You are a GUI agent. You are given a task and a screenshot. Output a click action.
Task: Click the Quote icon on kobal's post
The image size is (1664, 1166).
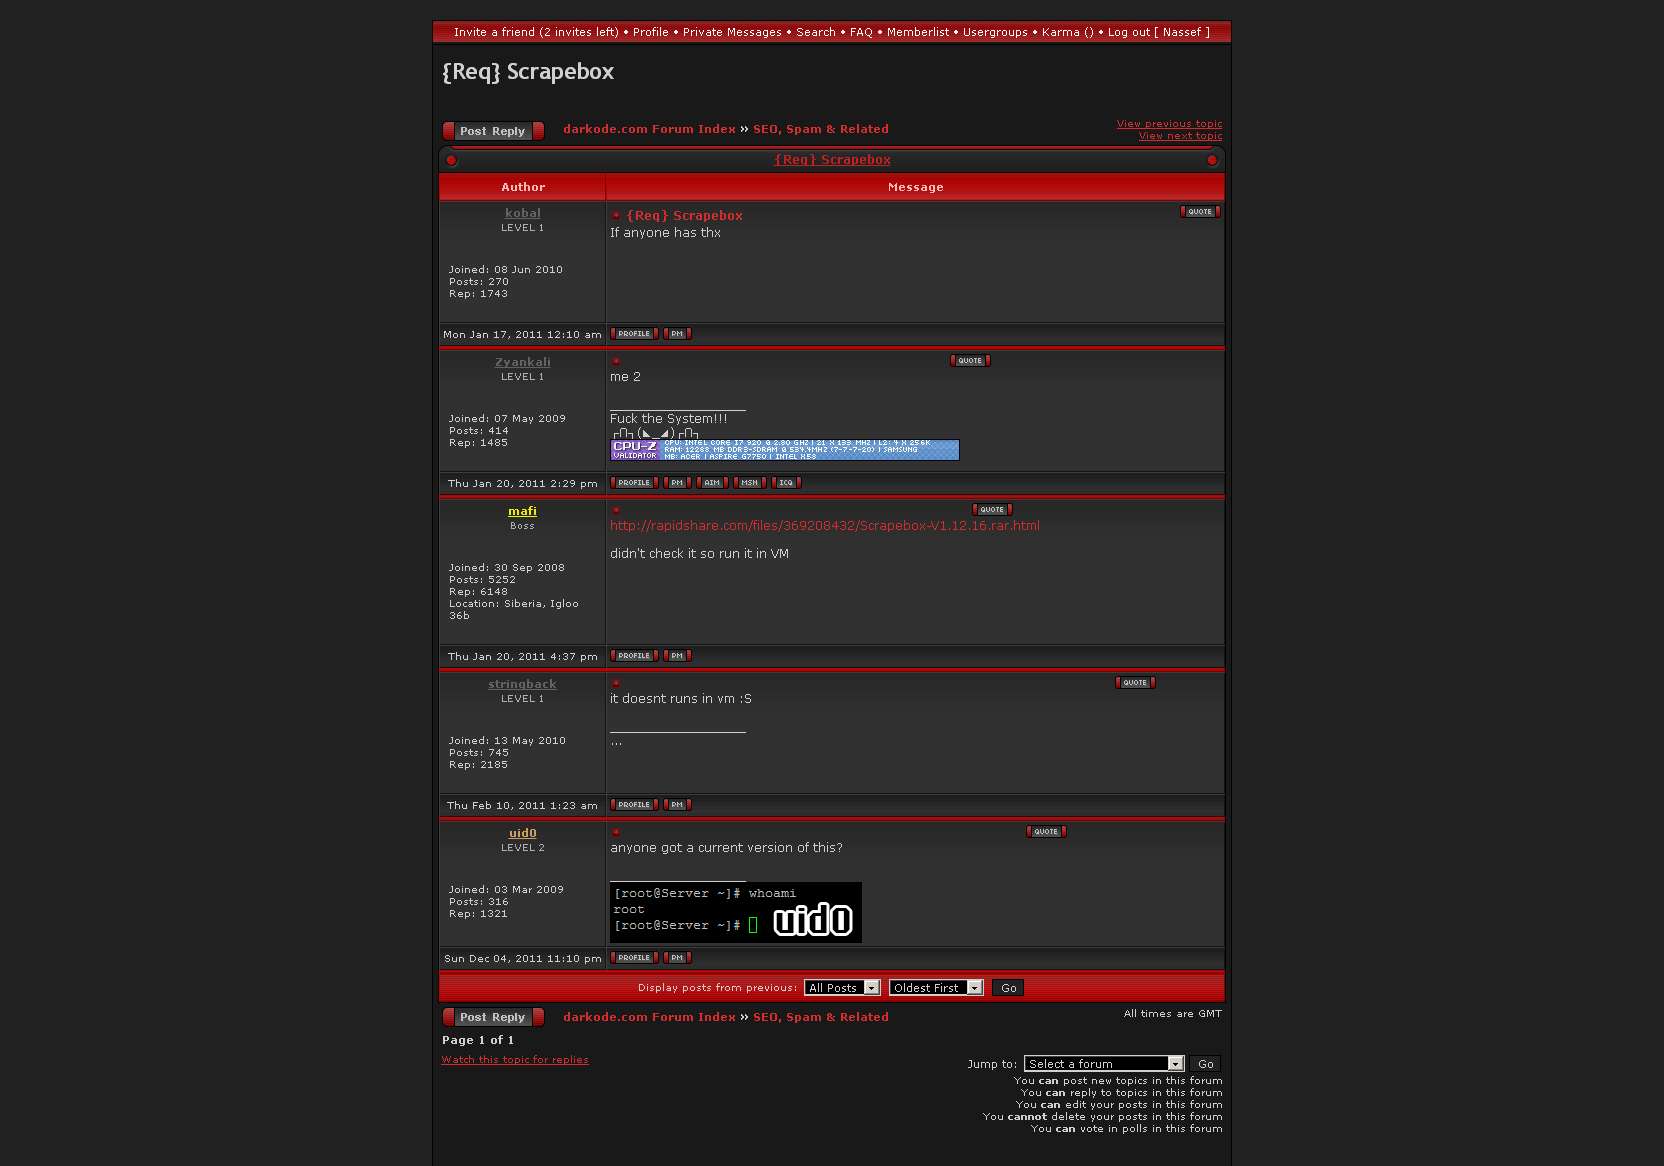click(1200, 212)
